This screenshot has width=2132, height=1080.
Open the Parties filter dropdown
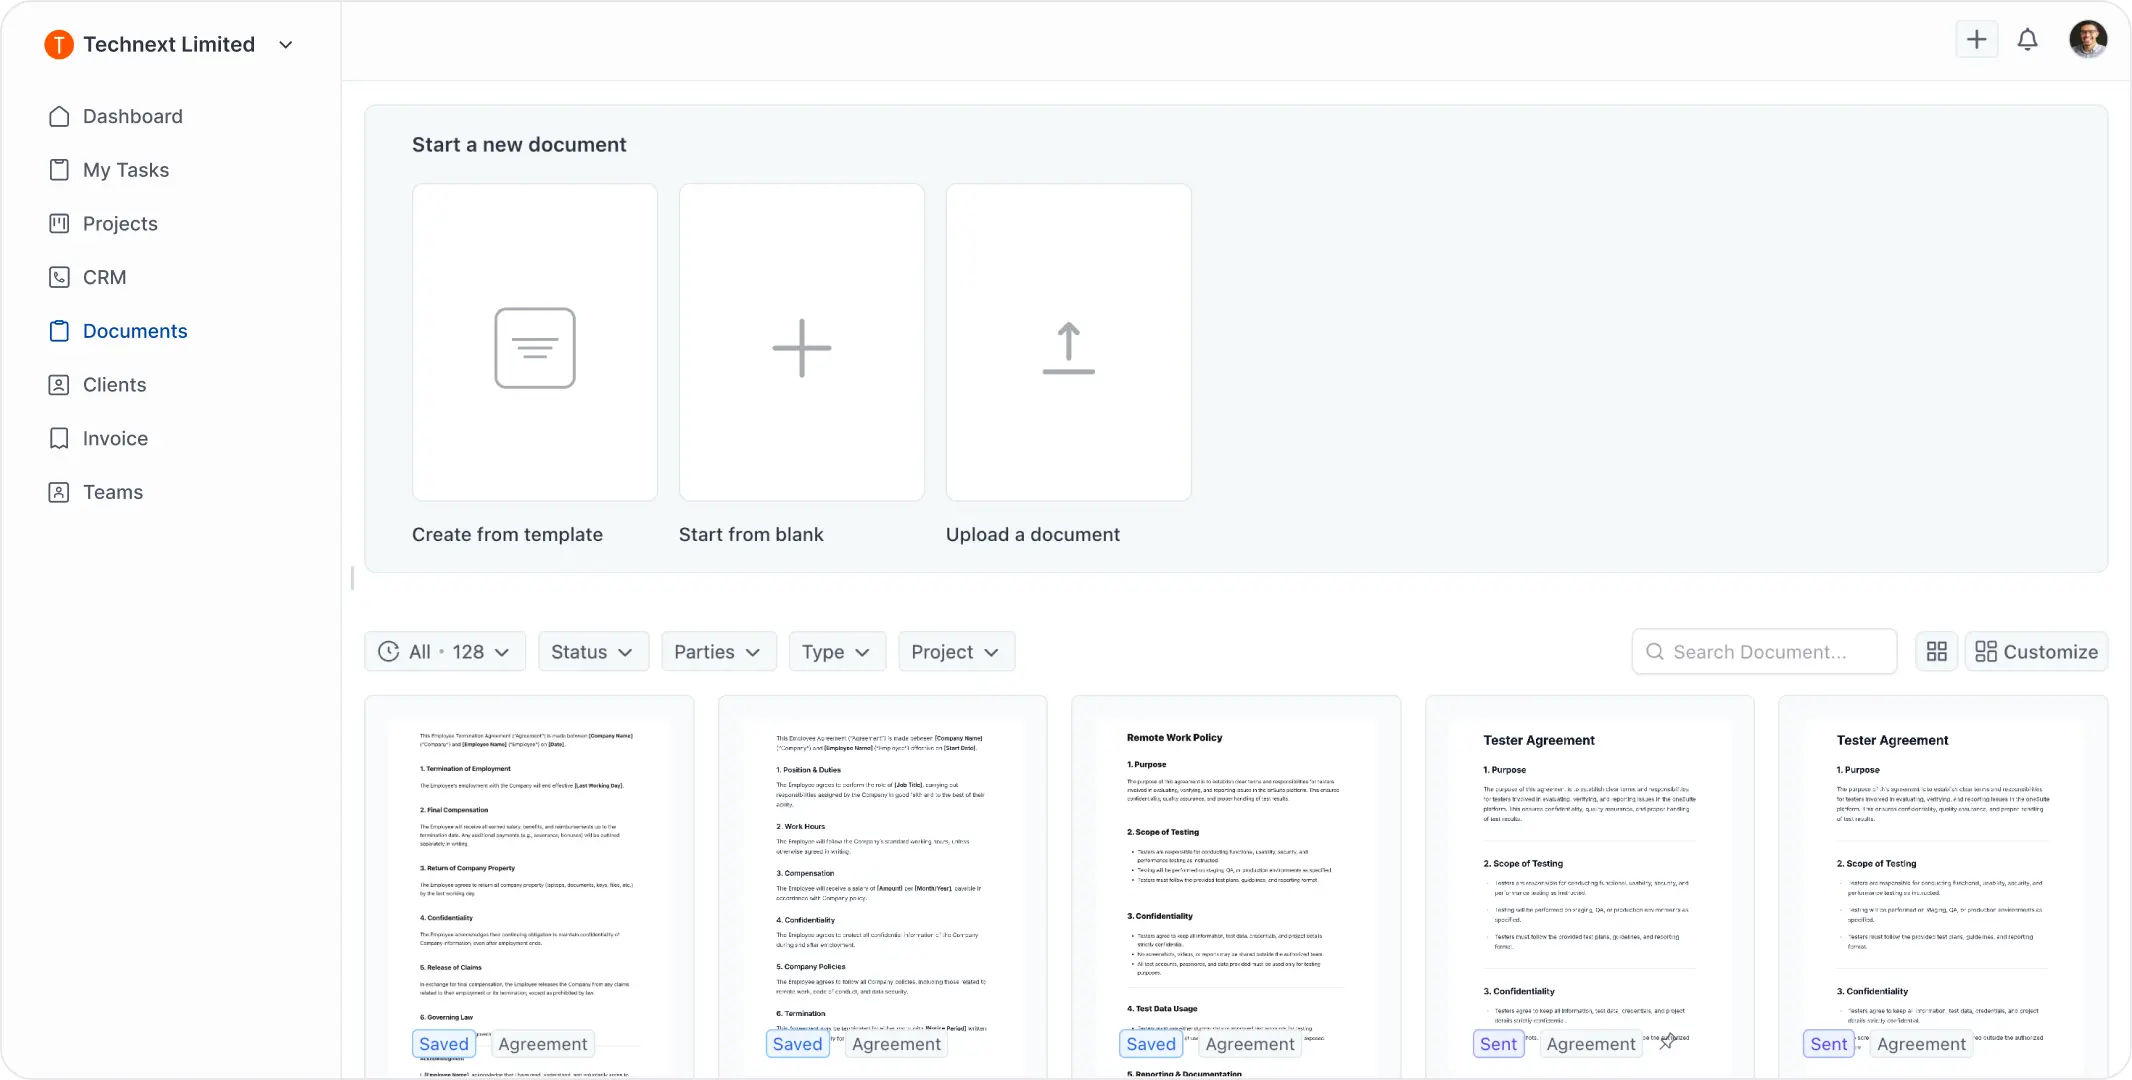(718, 652)
